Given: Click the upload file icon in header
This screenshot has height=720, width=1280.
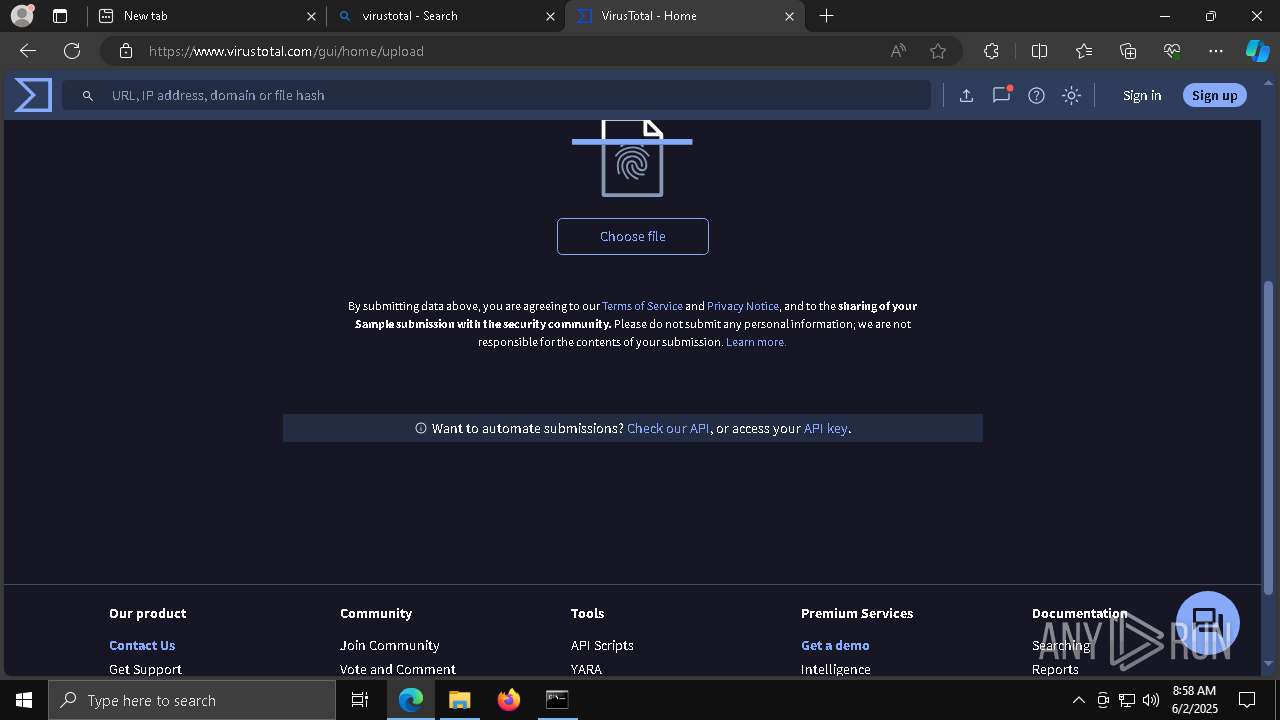Looking at the screenshot, I should [x=966, y=95].
